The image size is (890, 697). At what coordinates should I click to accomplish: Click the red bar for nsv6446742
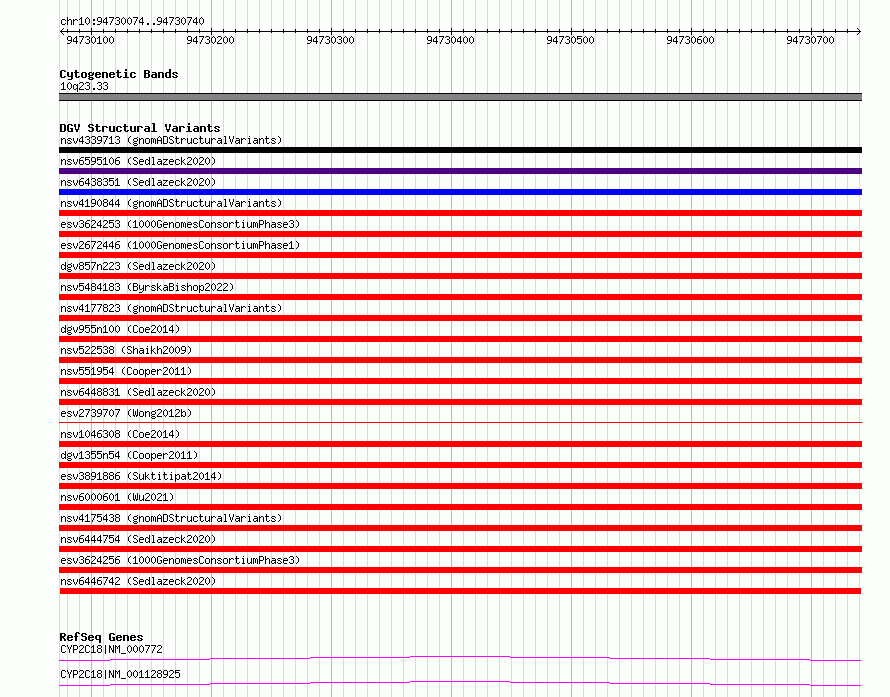coord(460,591)
